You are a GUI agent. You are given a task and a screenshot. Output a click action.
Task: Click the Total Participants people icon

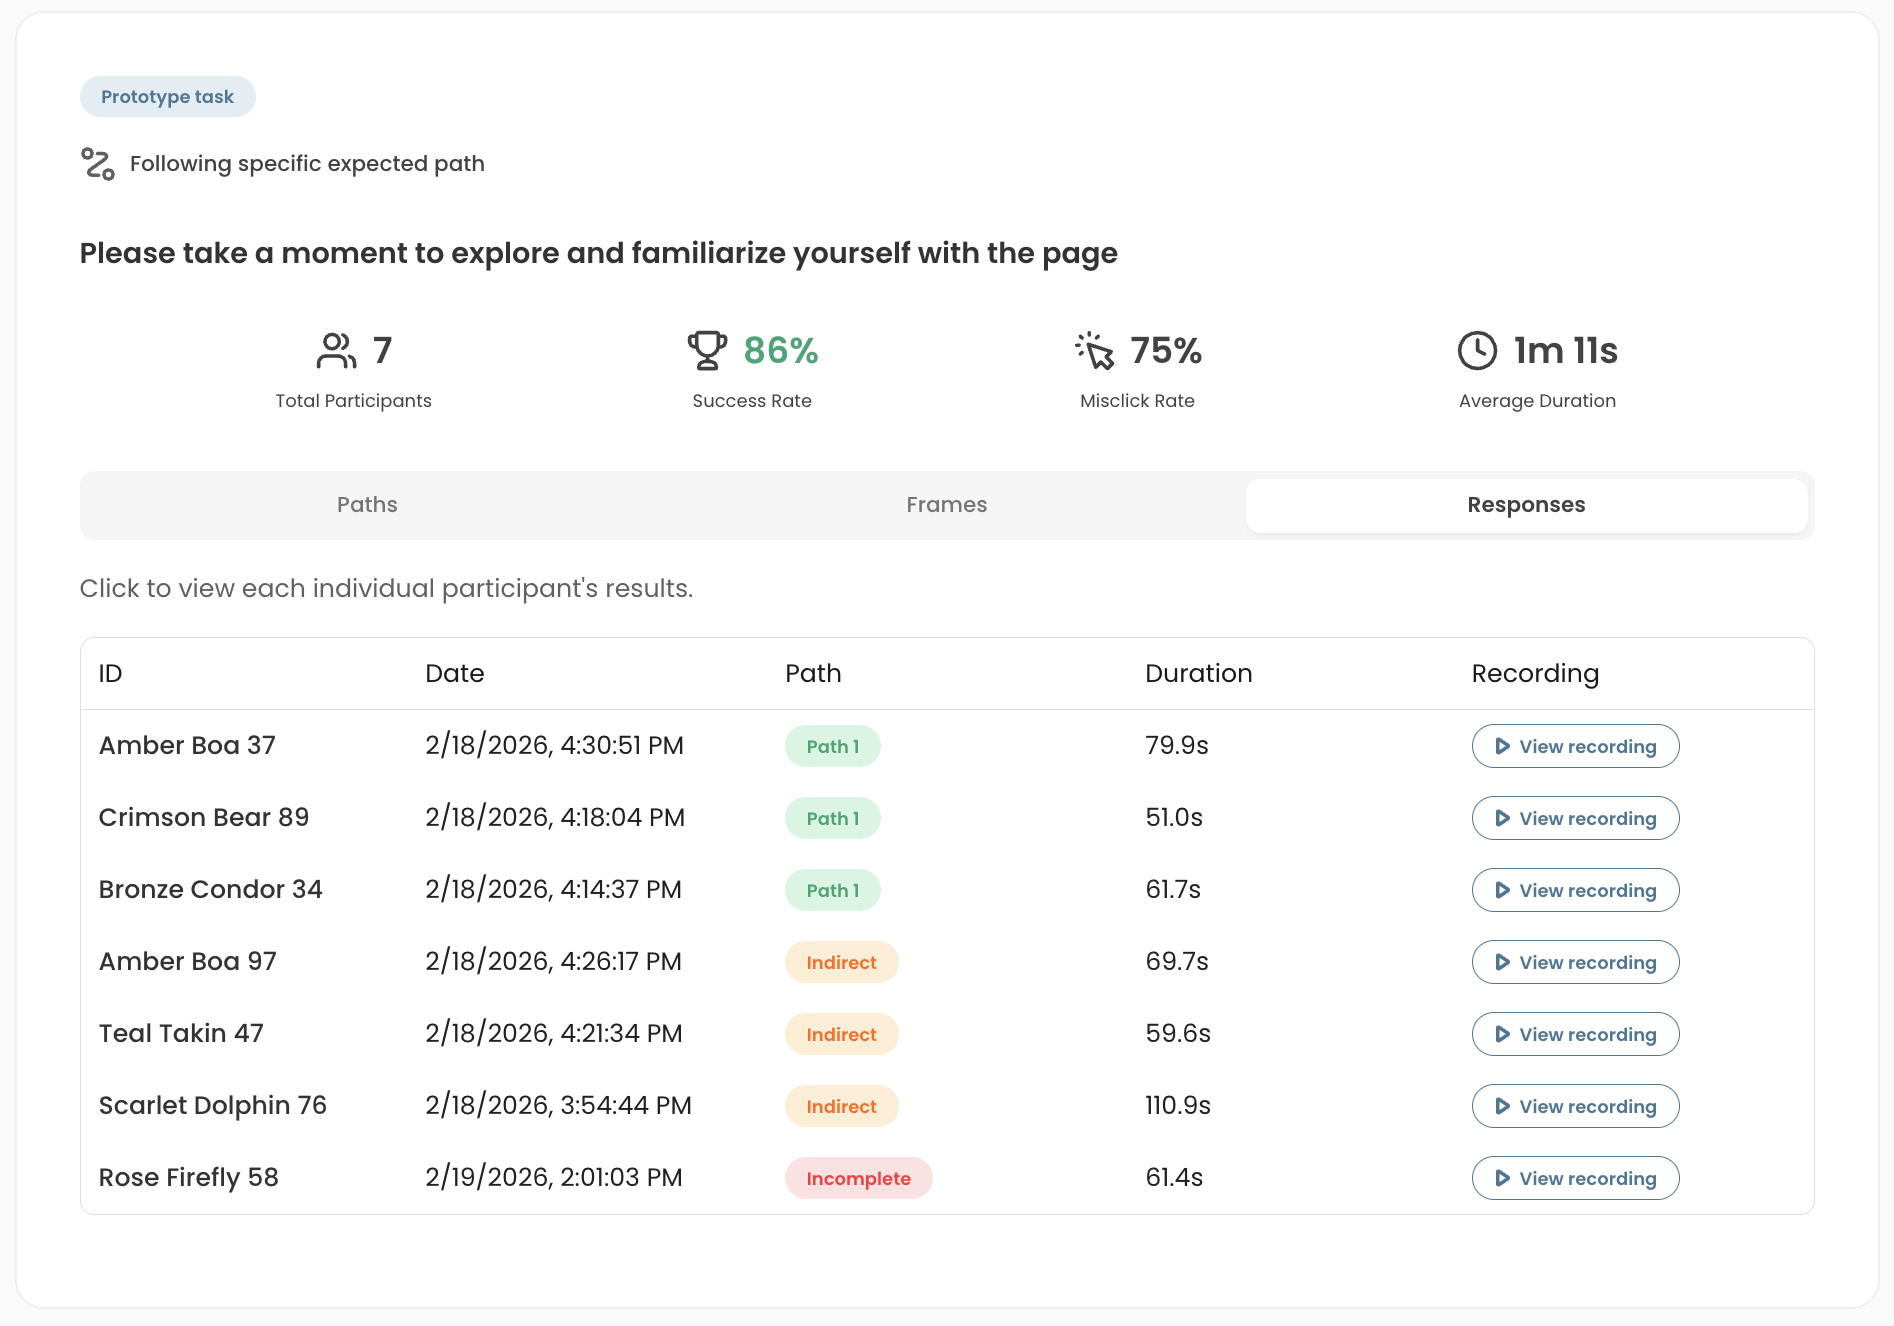point(336,351)
